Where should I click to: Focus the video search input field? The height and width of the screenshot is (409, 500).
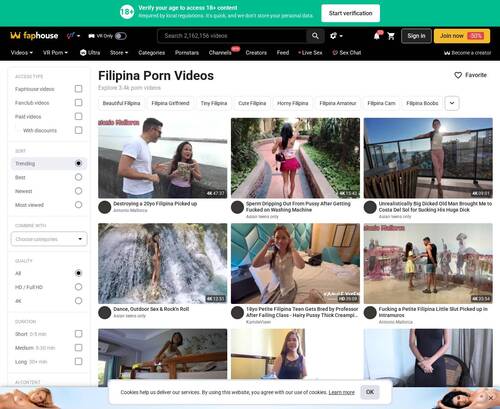pyautogui.click(x=232, y=36)
